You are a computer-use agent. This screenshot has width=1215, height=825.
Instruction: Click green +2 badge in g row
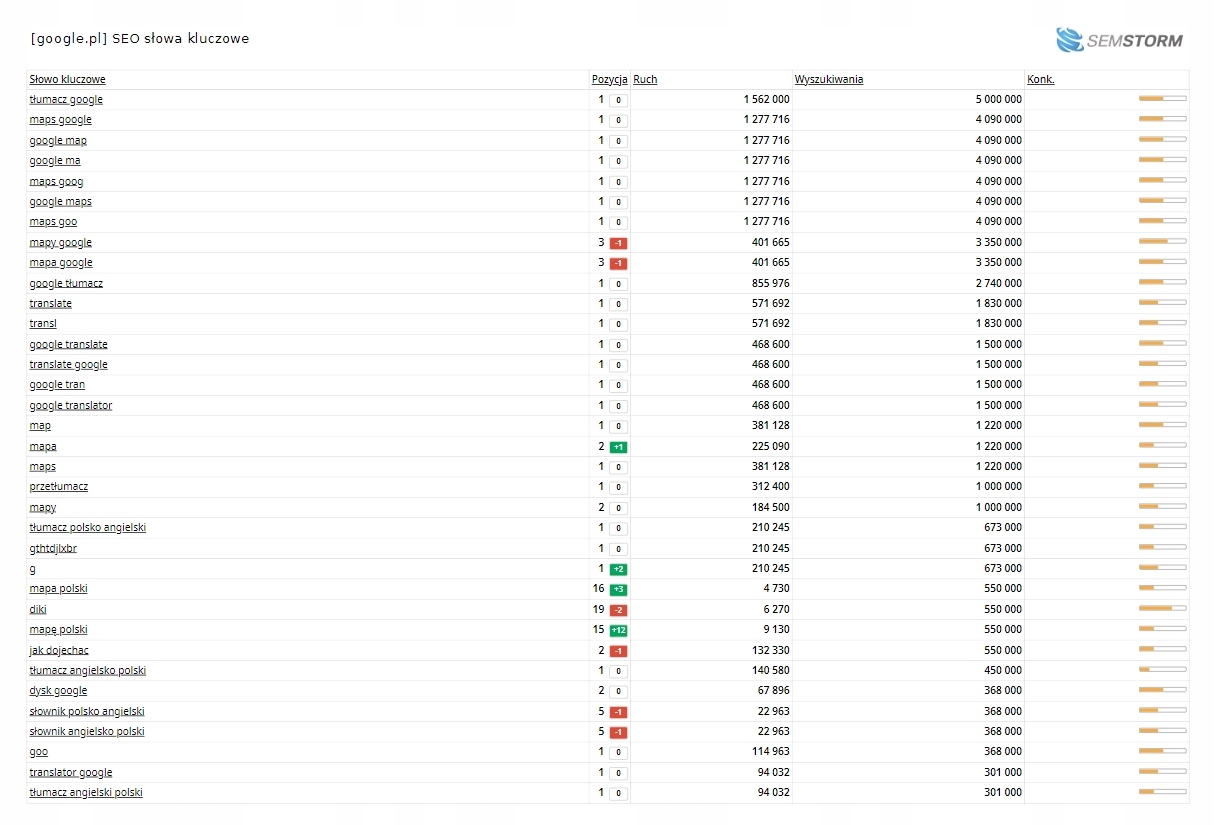point(618,569)
